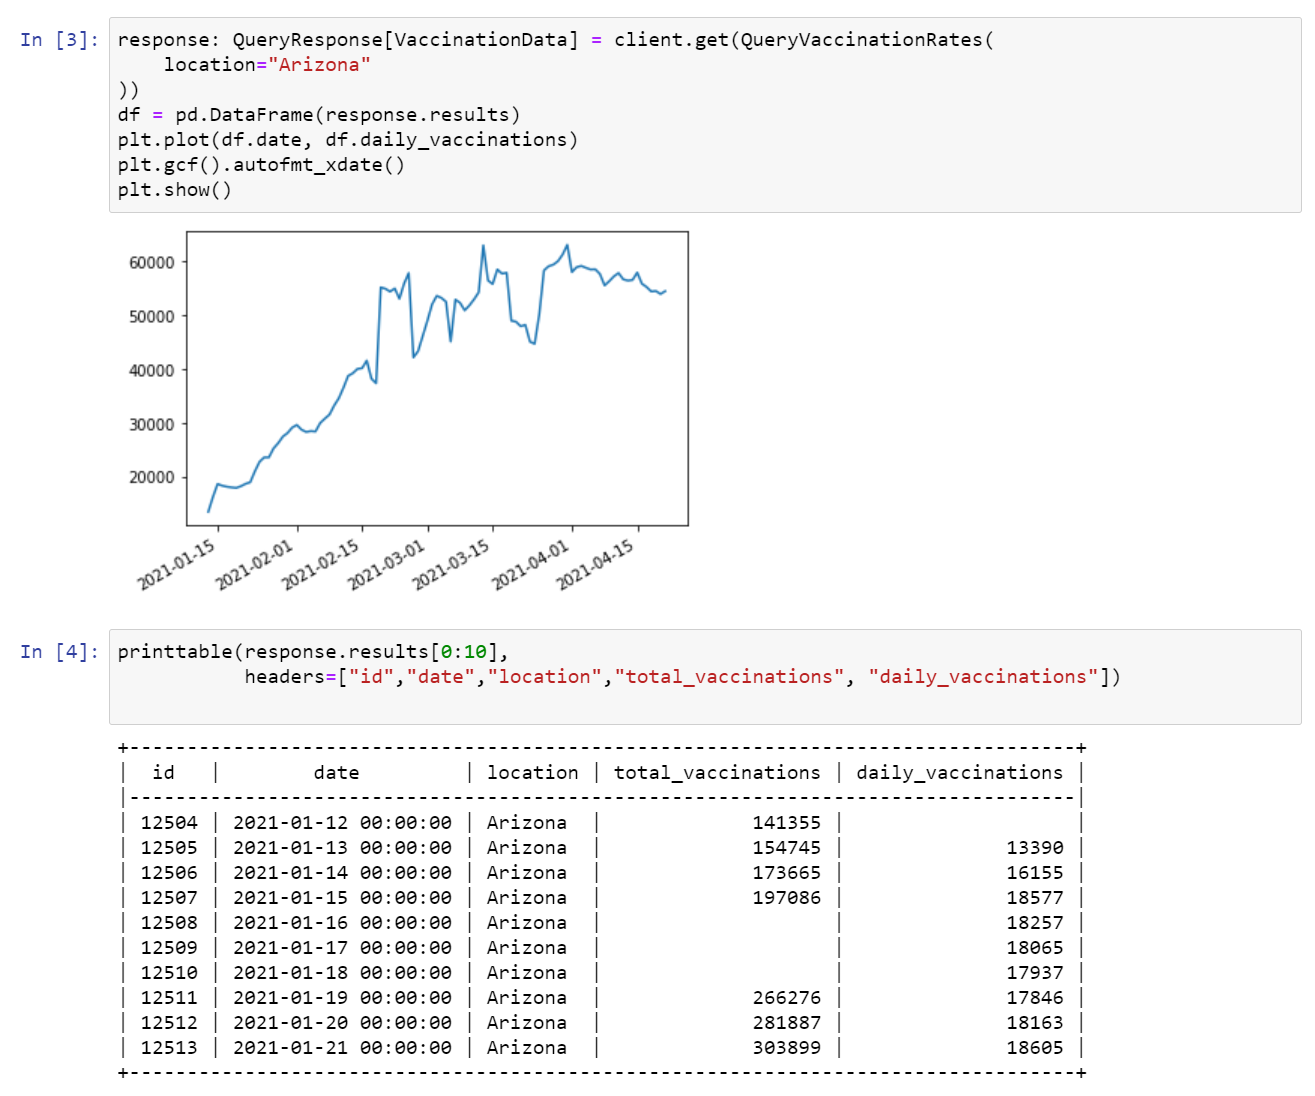
Task: Click the plt.show() line
Action: [175, 190]
